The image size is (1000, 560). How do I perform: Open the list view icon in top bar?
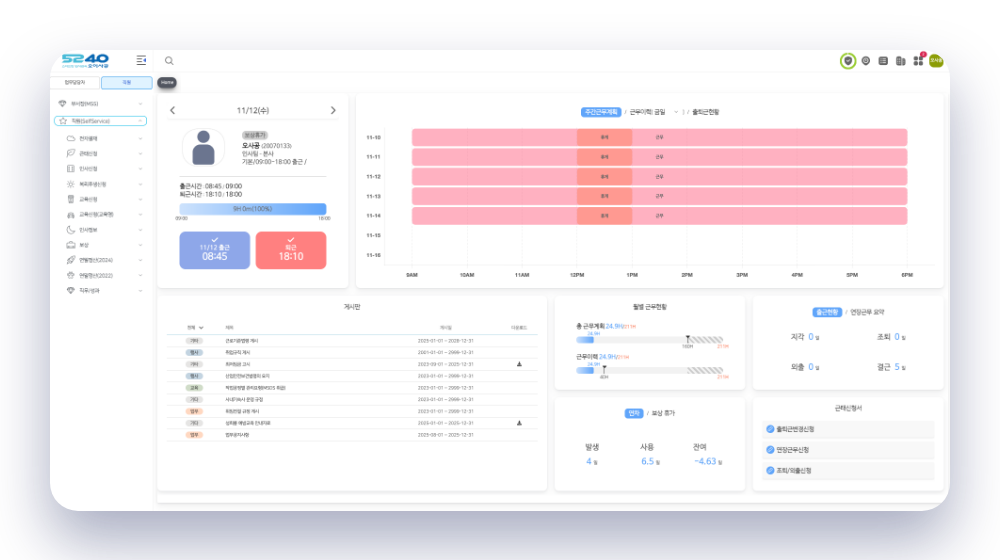(x=883, y=61)
